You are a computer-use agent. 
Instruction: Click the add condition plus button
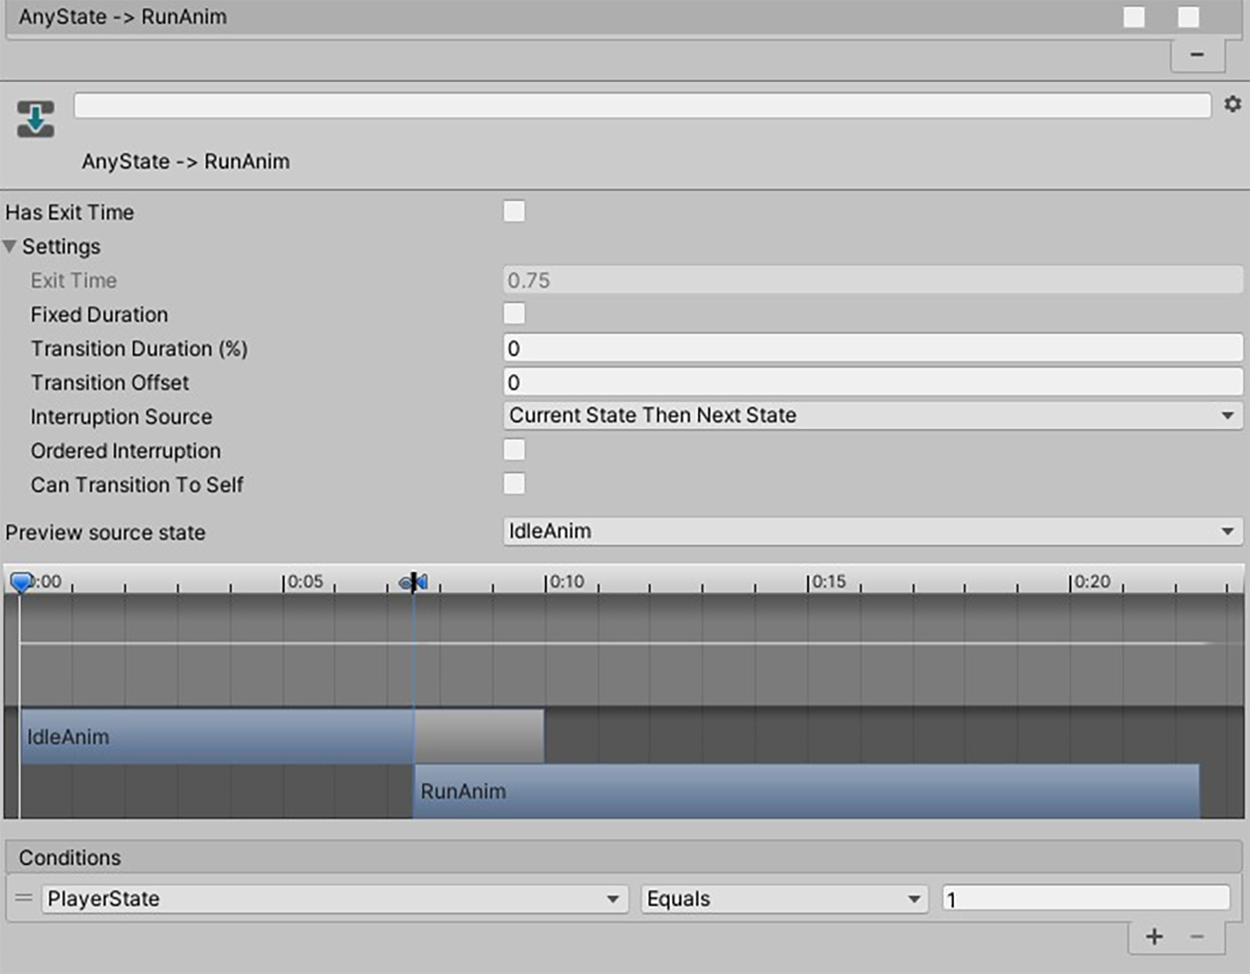(x=1154, y=937)
